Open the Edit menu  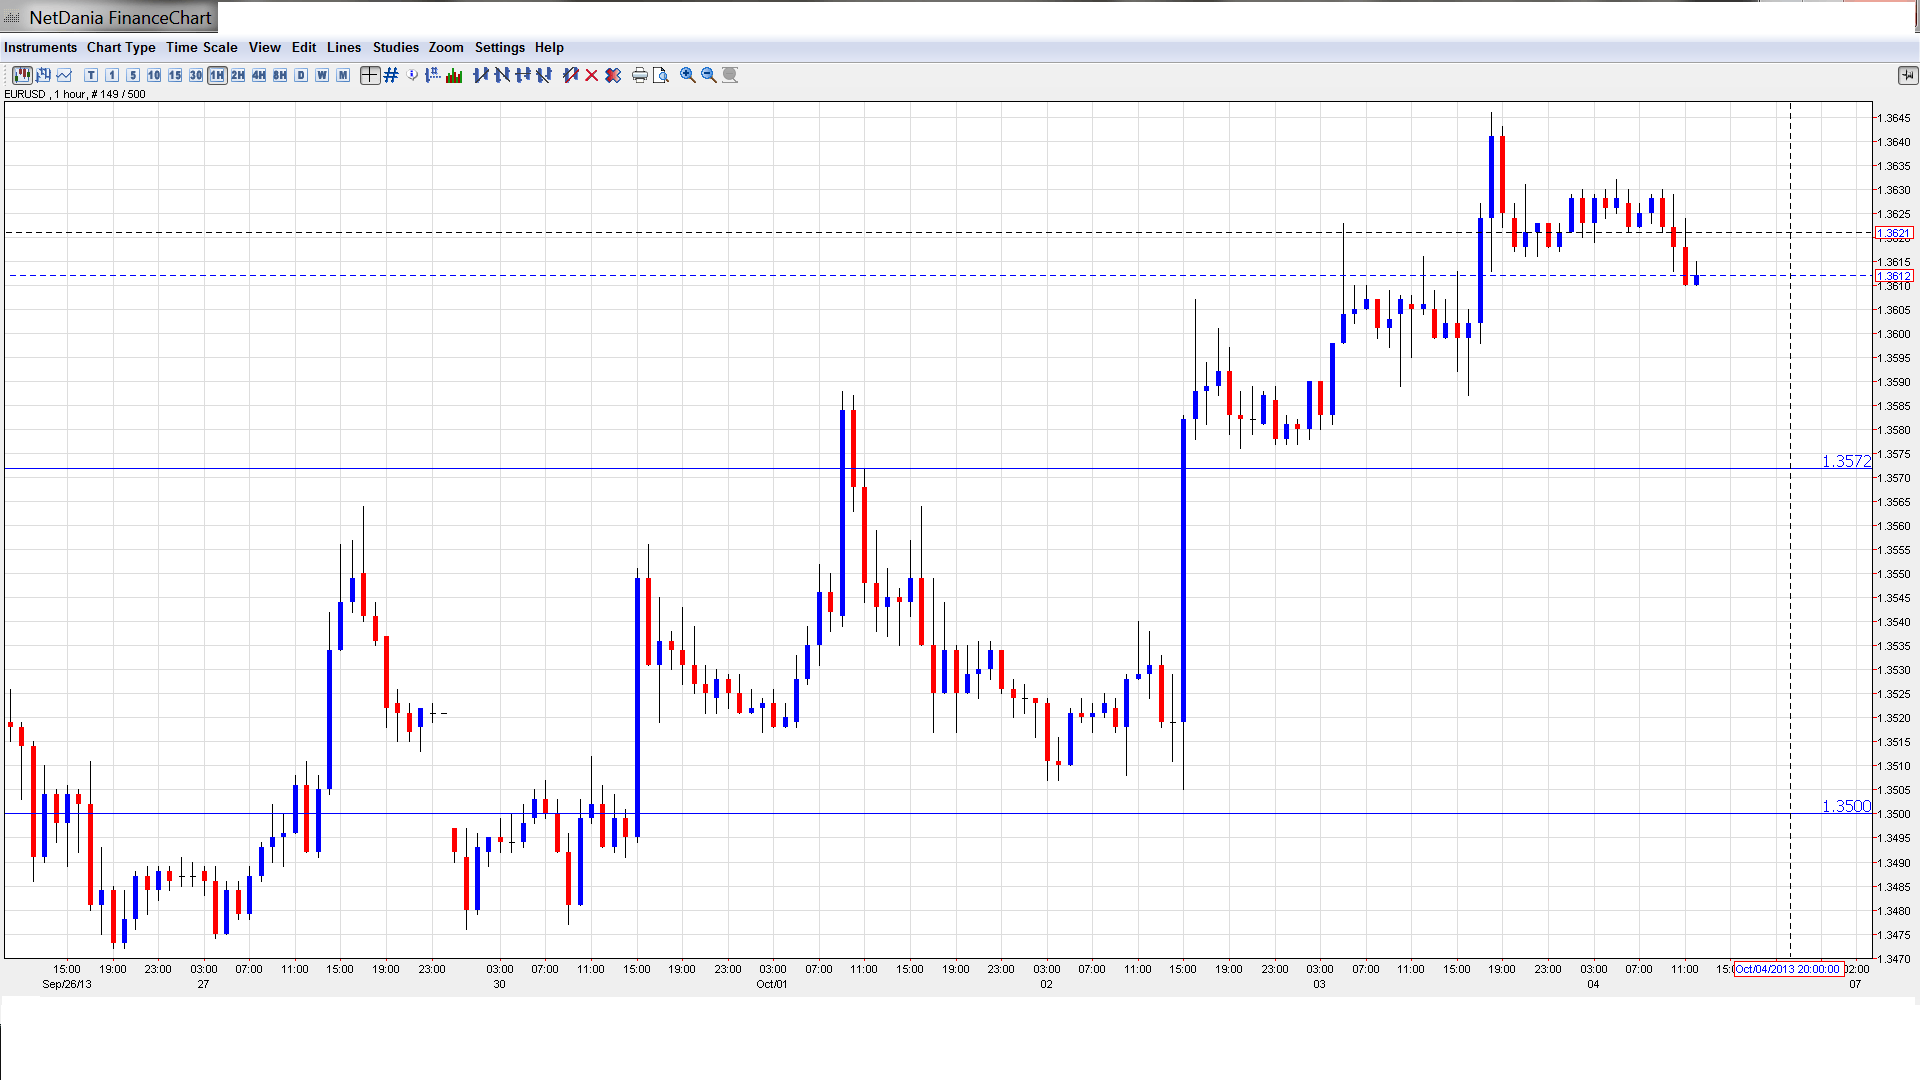pos(304,47)
